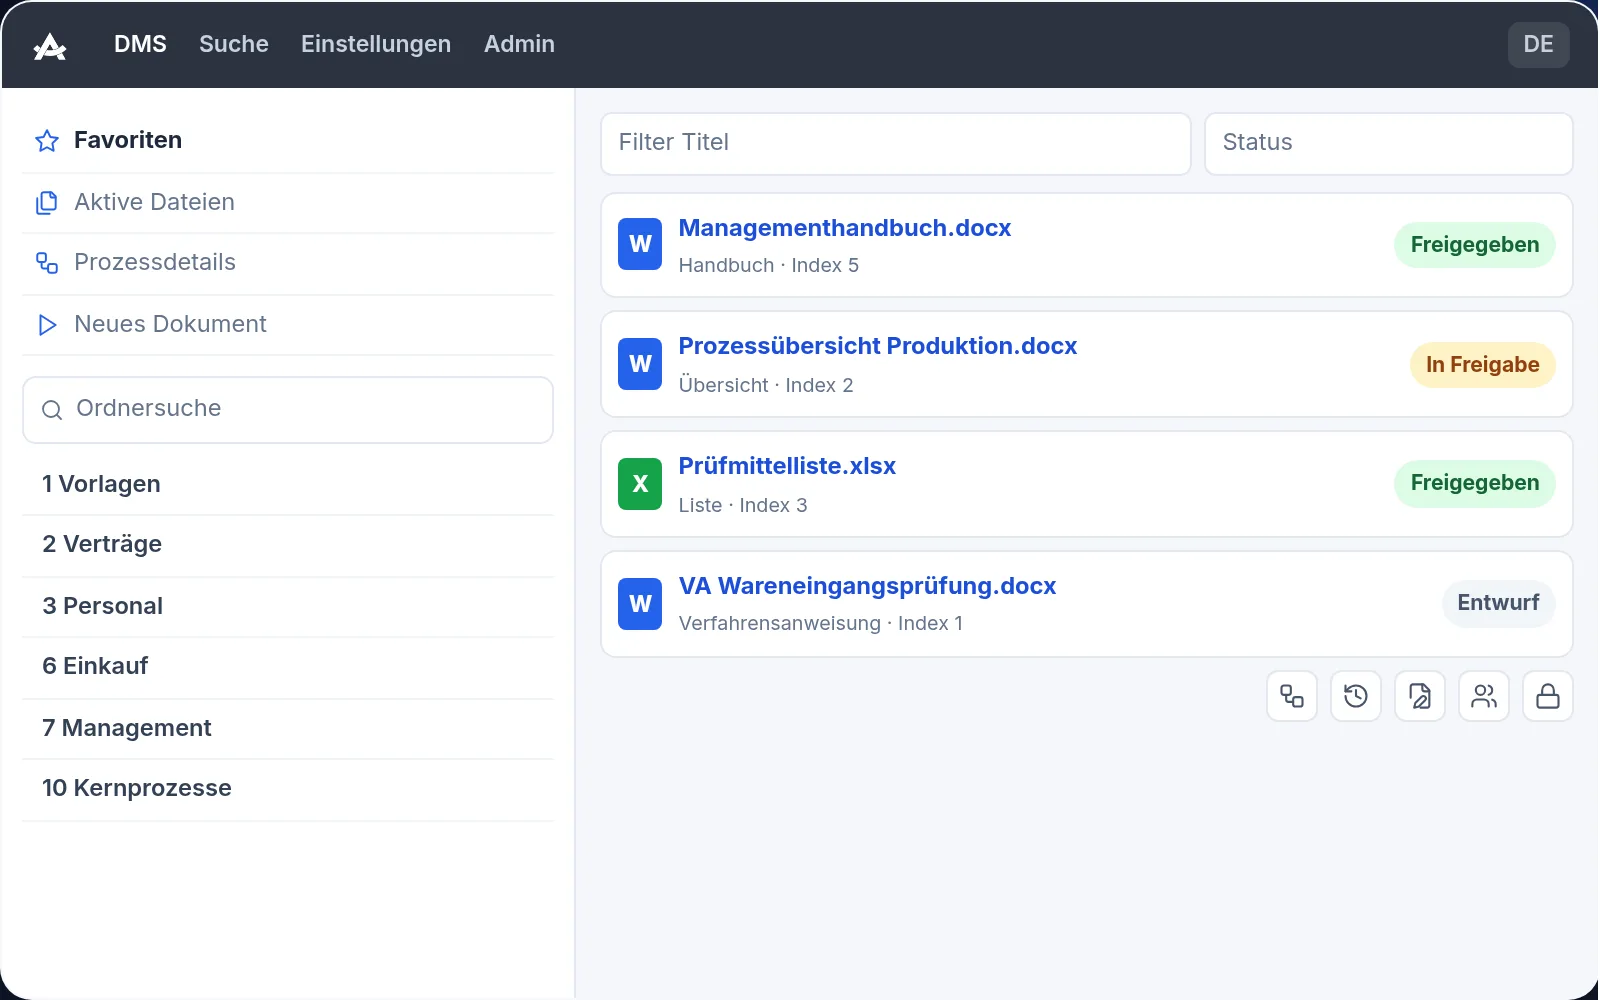Click the Word icon of Managementhandbuch.docx

click(x=640, y=244)
